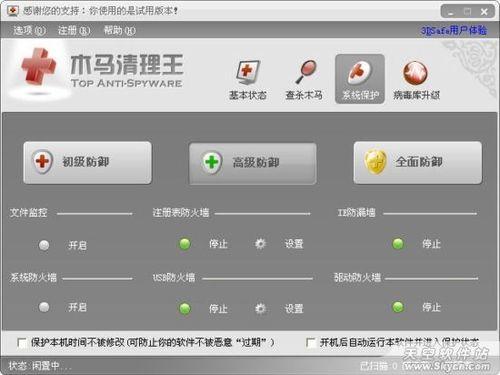Screen dimensions: 500x375
Task: Open the 注册 menu
Action: click(x=74, y=31)
